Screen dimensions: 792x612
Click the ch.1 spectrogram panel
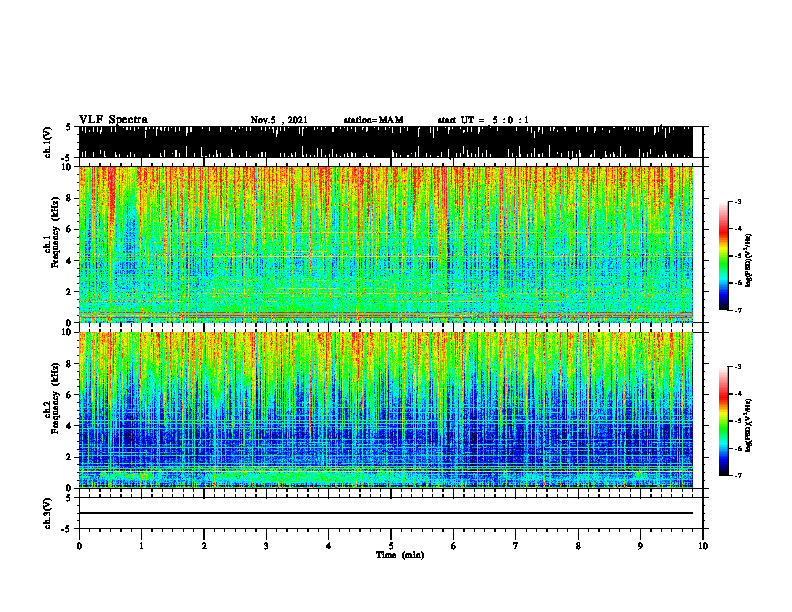tap(385, 244)
